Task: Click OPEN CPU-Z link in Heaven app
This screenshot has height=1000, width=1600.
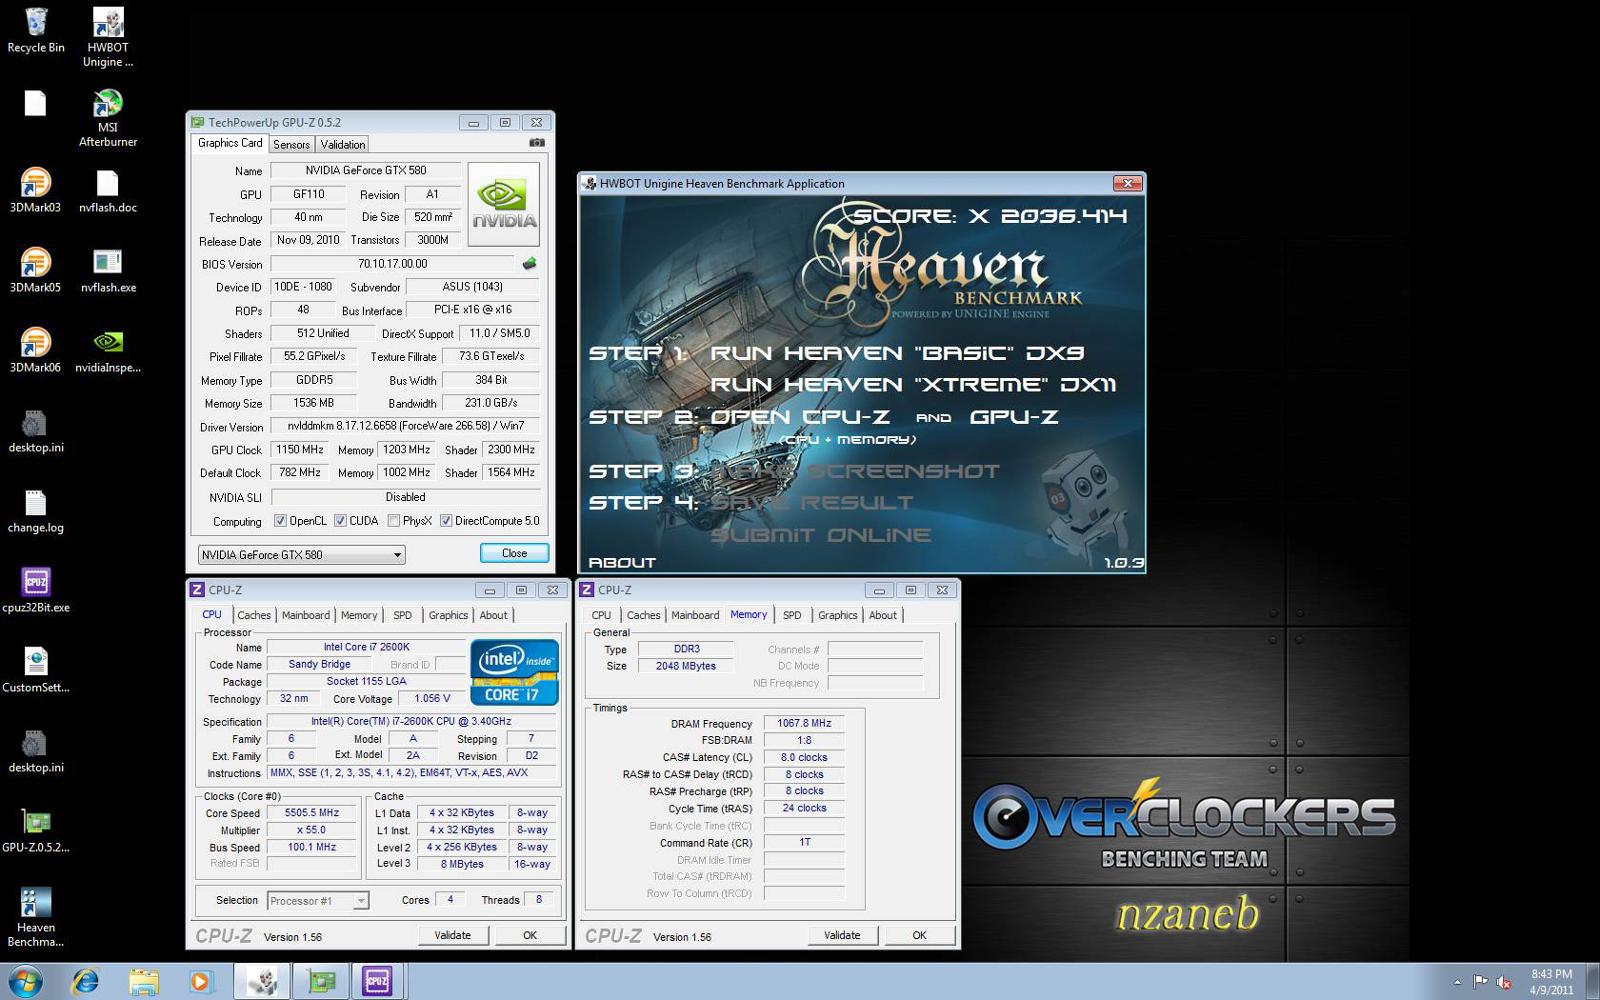Action: (x=800, y=417)
